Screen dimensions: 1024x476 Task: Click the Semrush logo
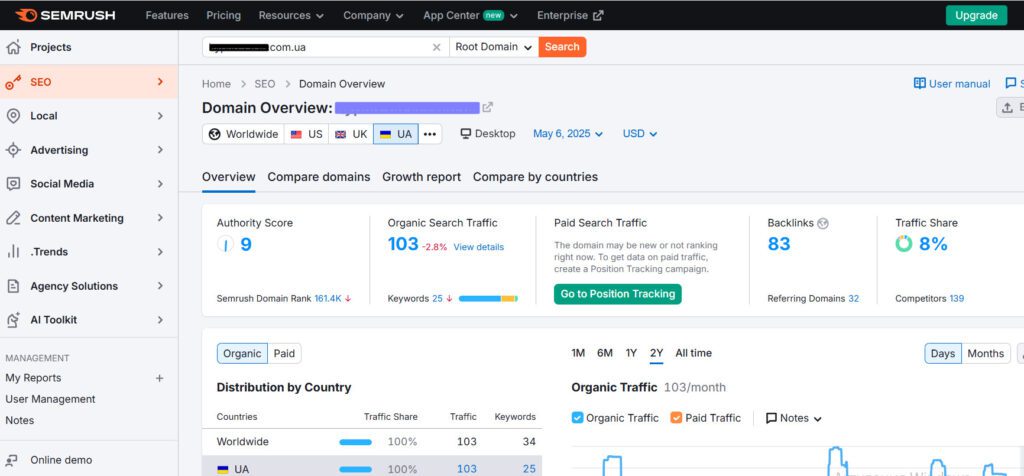(65, 15)
